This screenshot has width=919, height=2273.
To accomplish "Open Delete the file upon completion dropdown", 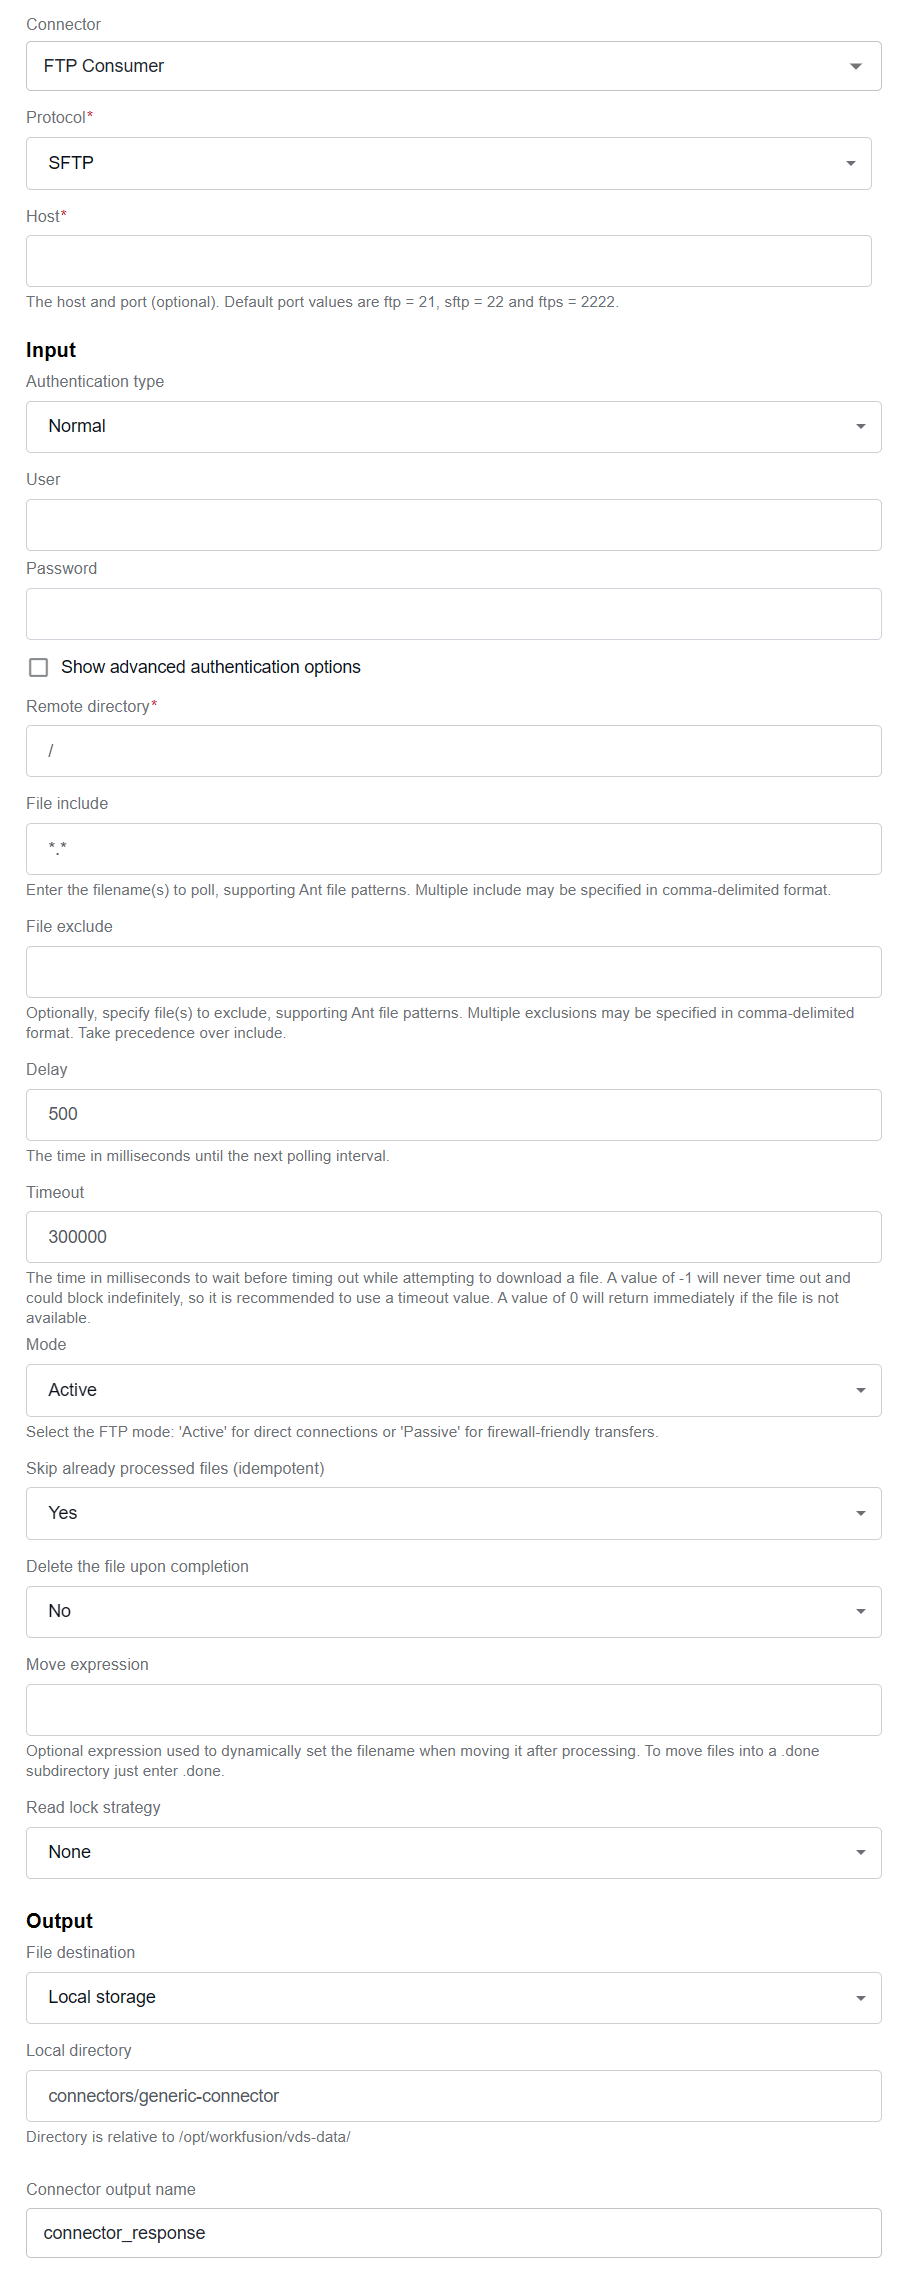I will point(453,1612).
